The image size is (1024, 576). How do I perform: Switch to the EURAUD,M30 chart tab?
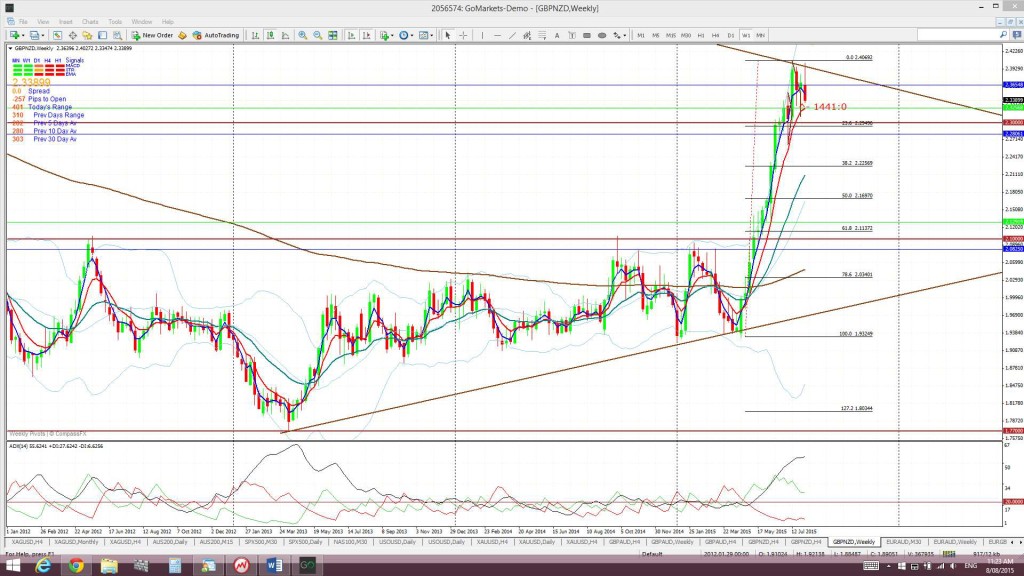click(904, 542)
